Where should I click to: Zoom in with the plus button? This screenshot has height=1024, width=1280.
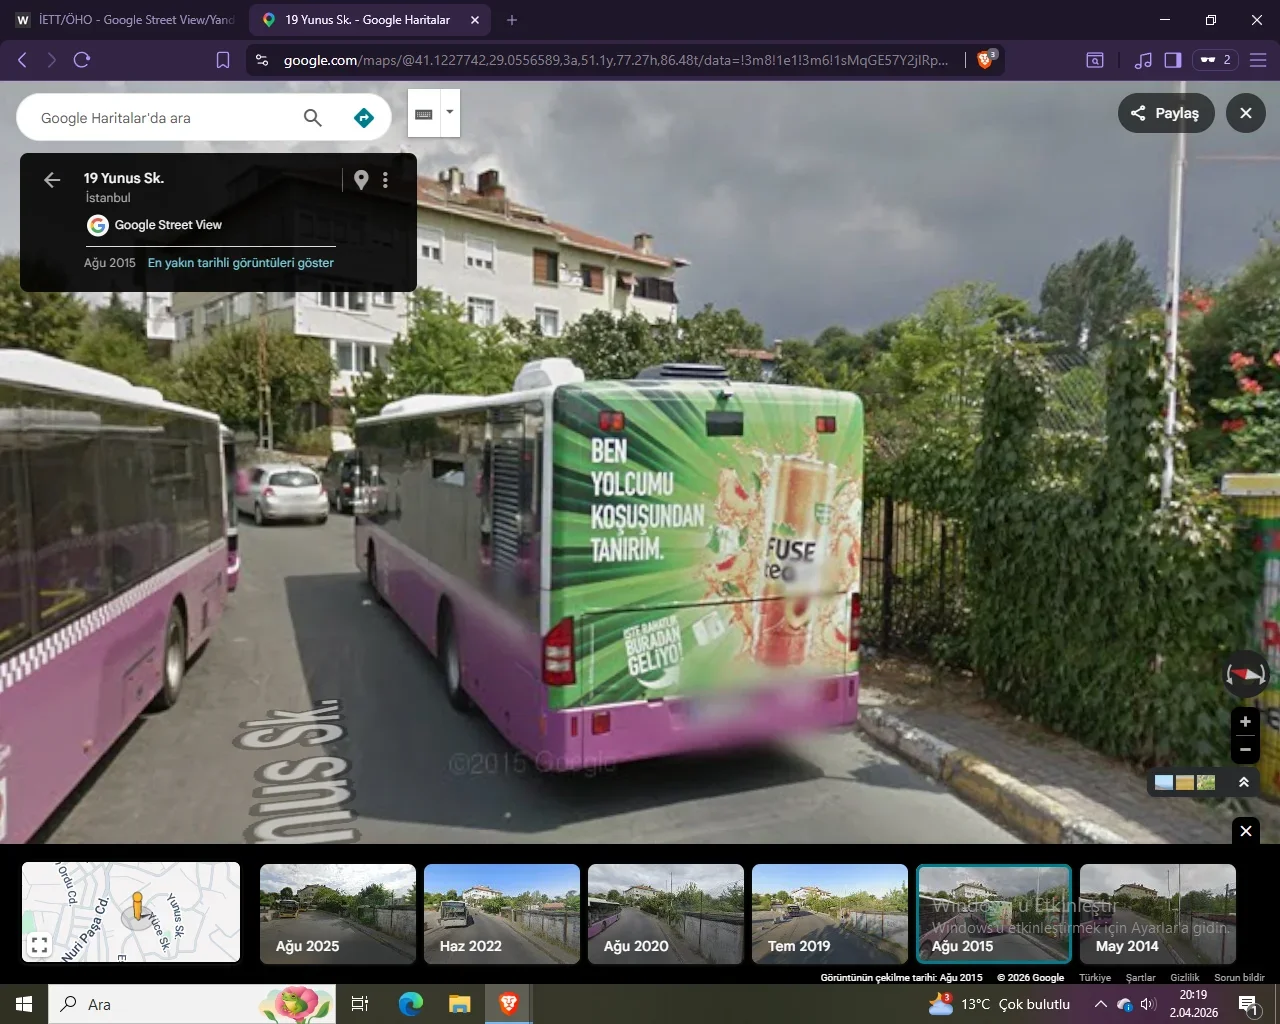(x=1245, y=721)
